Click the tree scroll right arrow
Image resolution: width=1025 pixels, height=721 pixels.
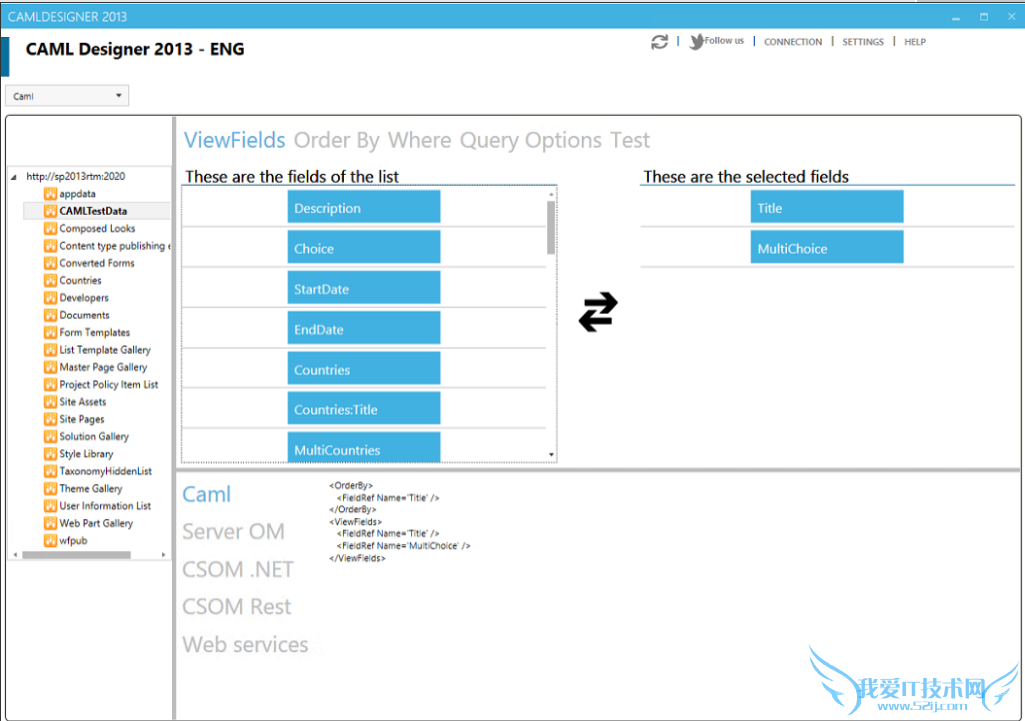(163, 555)
